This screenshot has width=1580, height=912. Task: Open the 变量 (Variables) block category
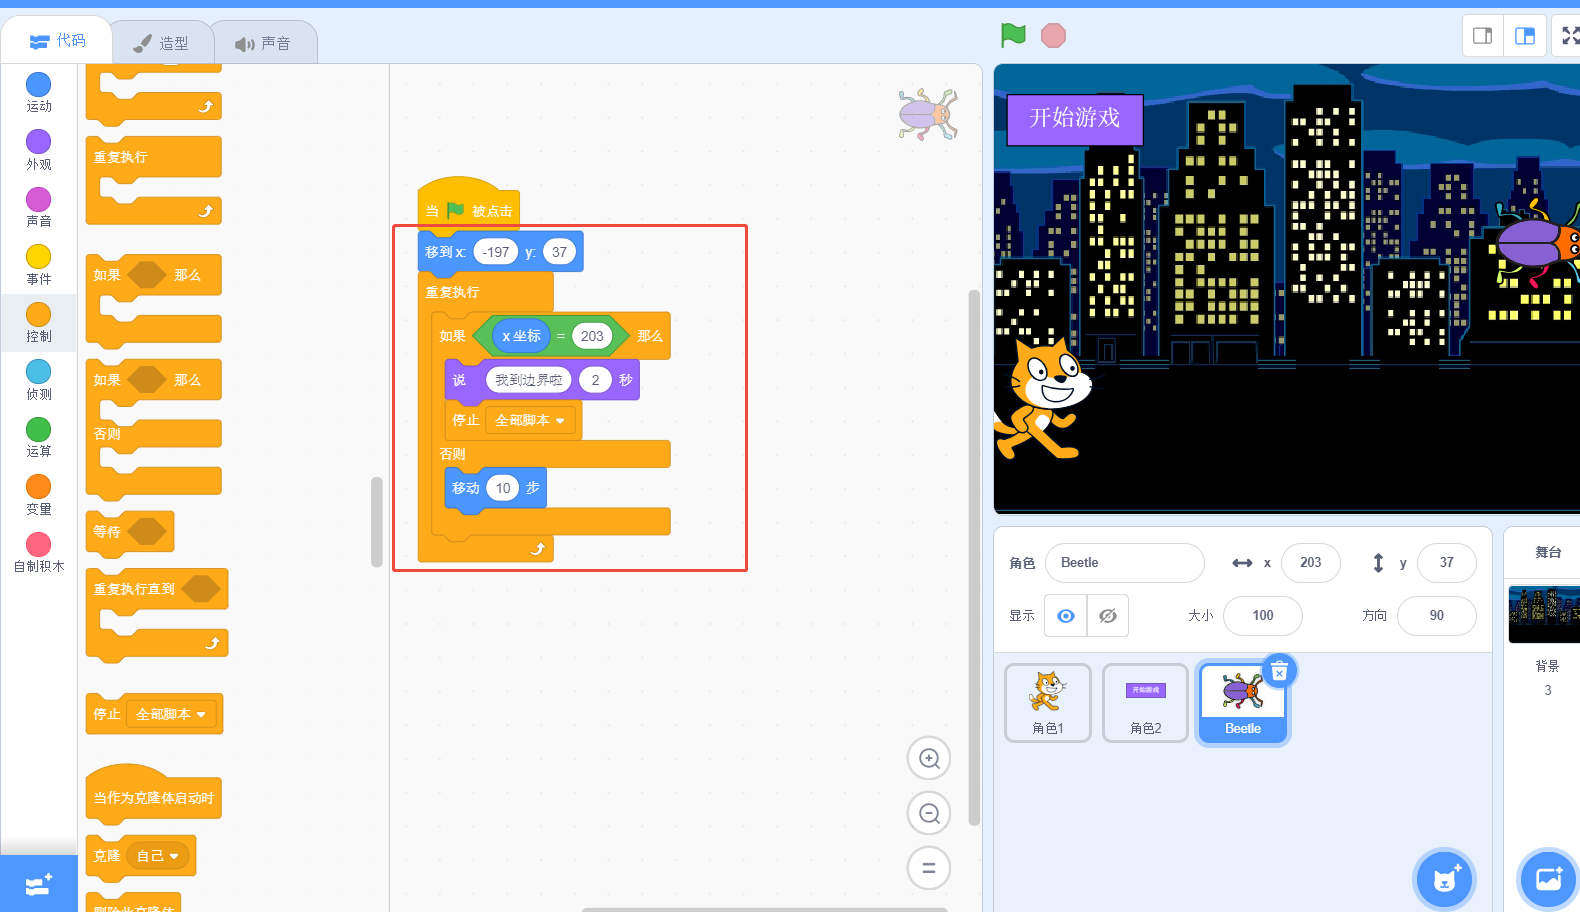tap(38, 496)
